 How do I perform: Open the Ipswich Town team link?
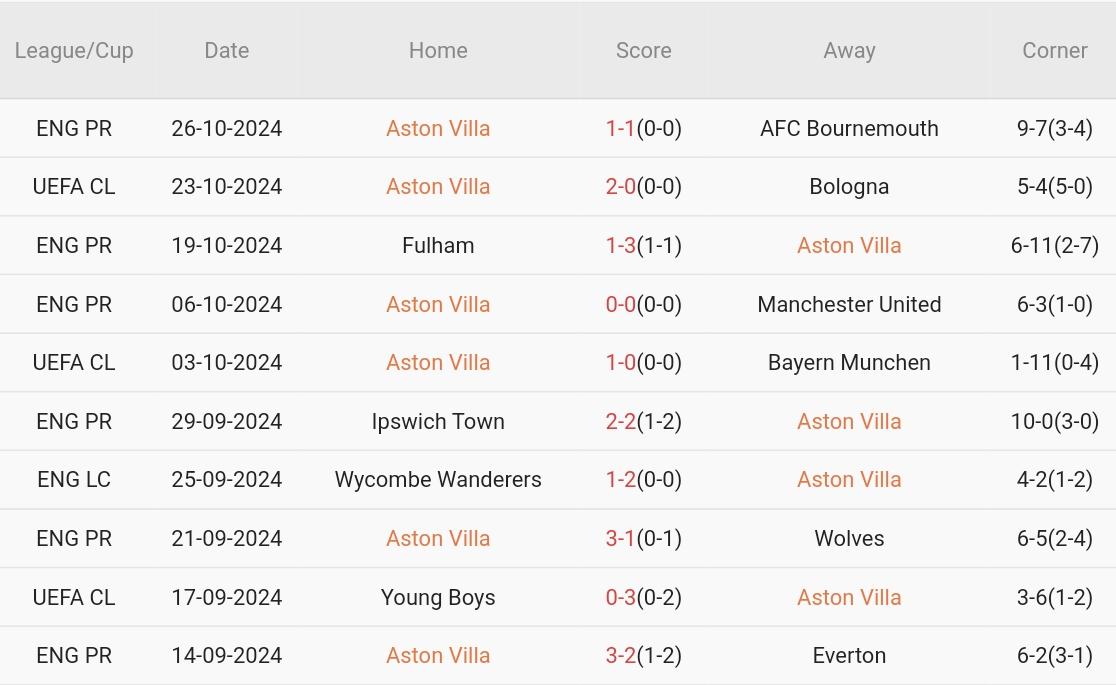(438, 422)
